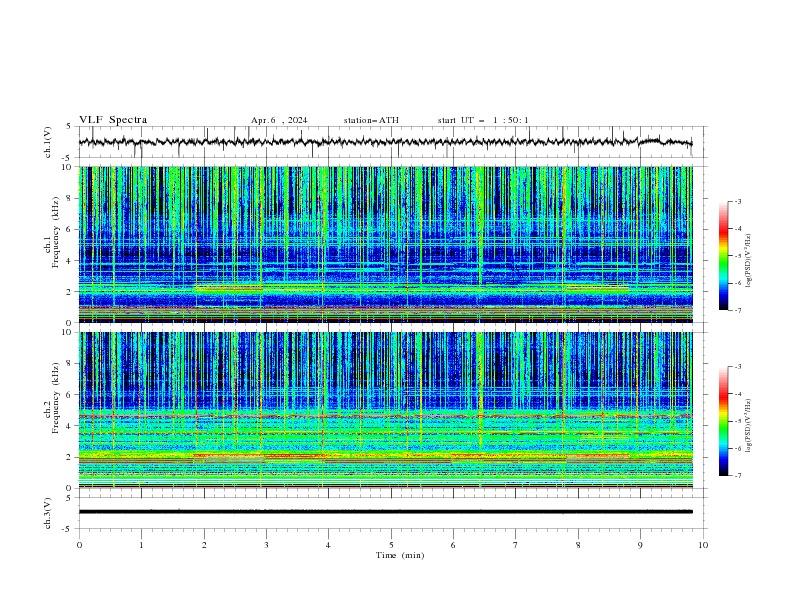Click the ch.1 color bar "log(PSD)(V²/Hz)" label
The height and width of the screenshot is (612, 792).
point(748,261)
